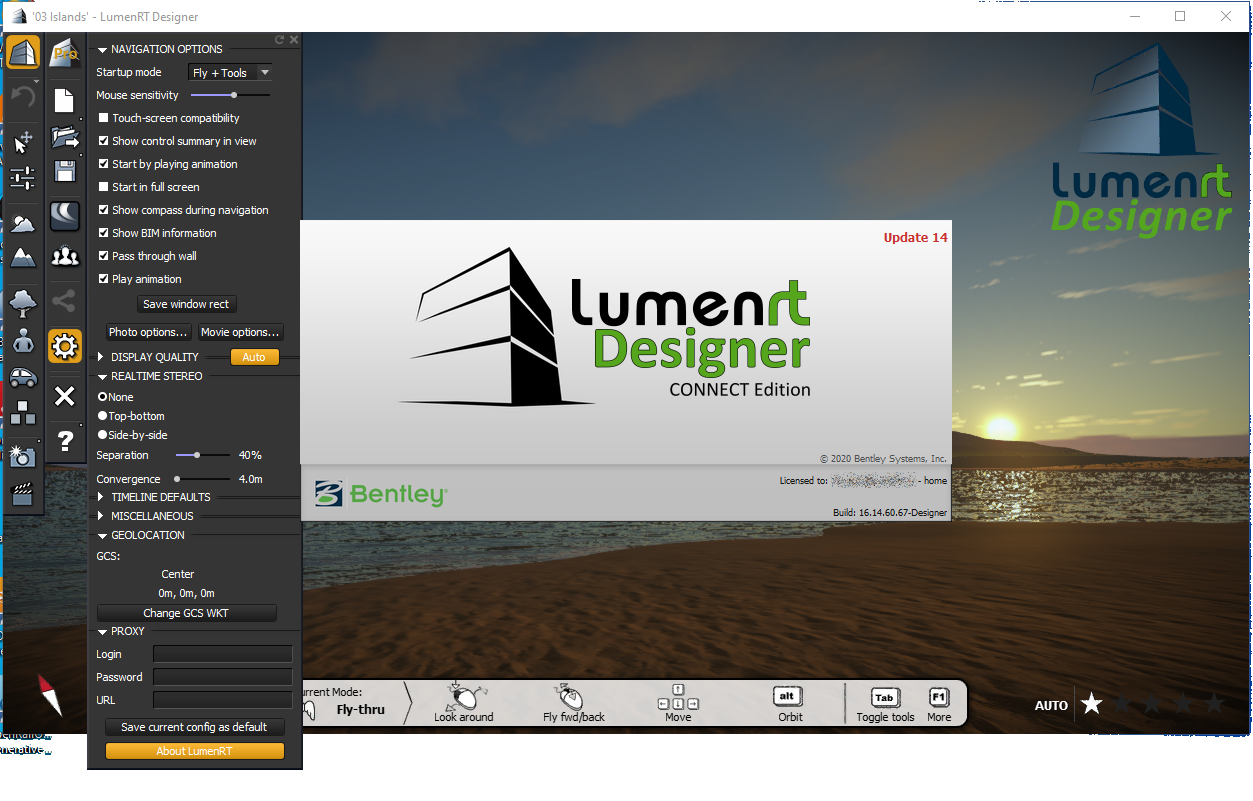Click the greyed share icon
Viewport: 1253px width, 801px height.
(x=65, y=300)
